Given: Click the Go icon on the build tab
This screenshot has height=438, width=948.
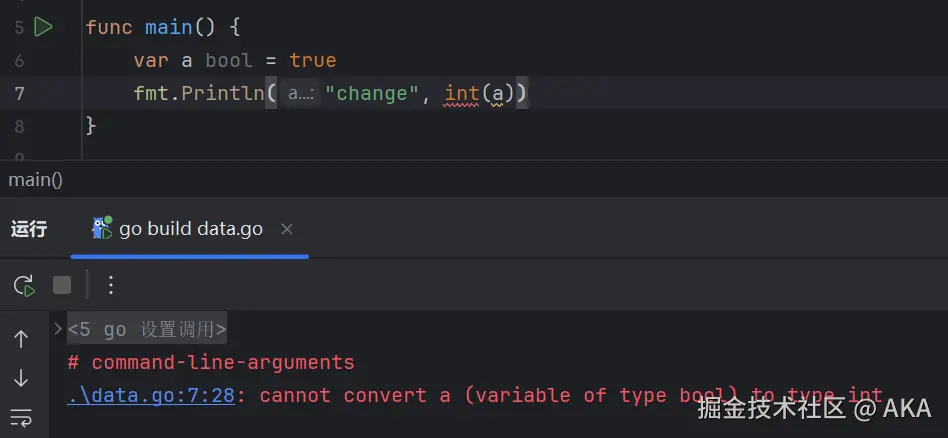Looking at the screenshot, I should pyautogui.click(x=102, y=228).
